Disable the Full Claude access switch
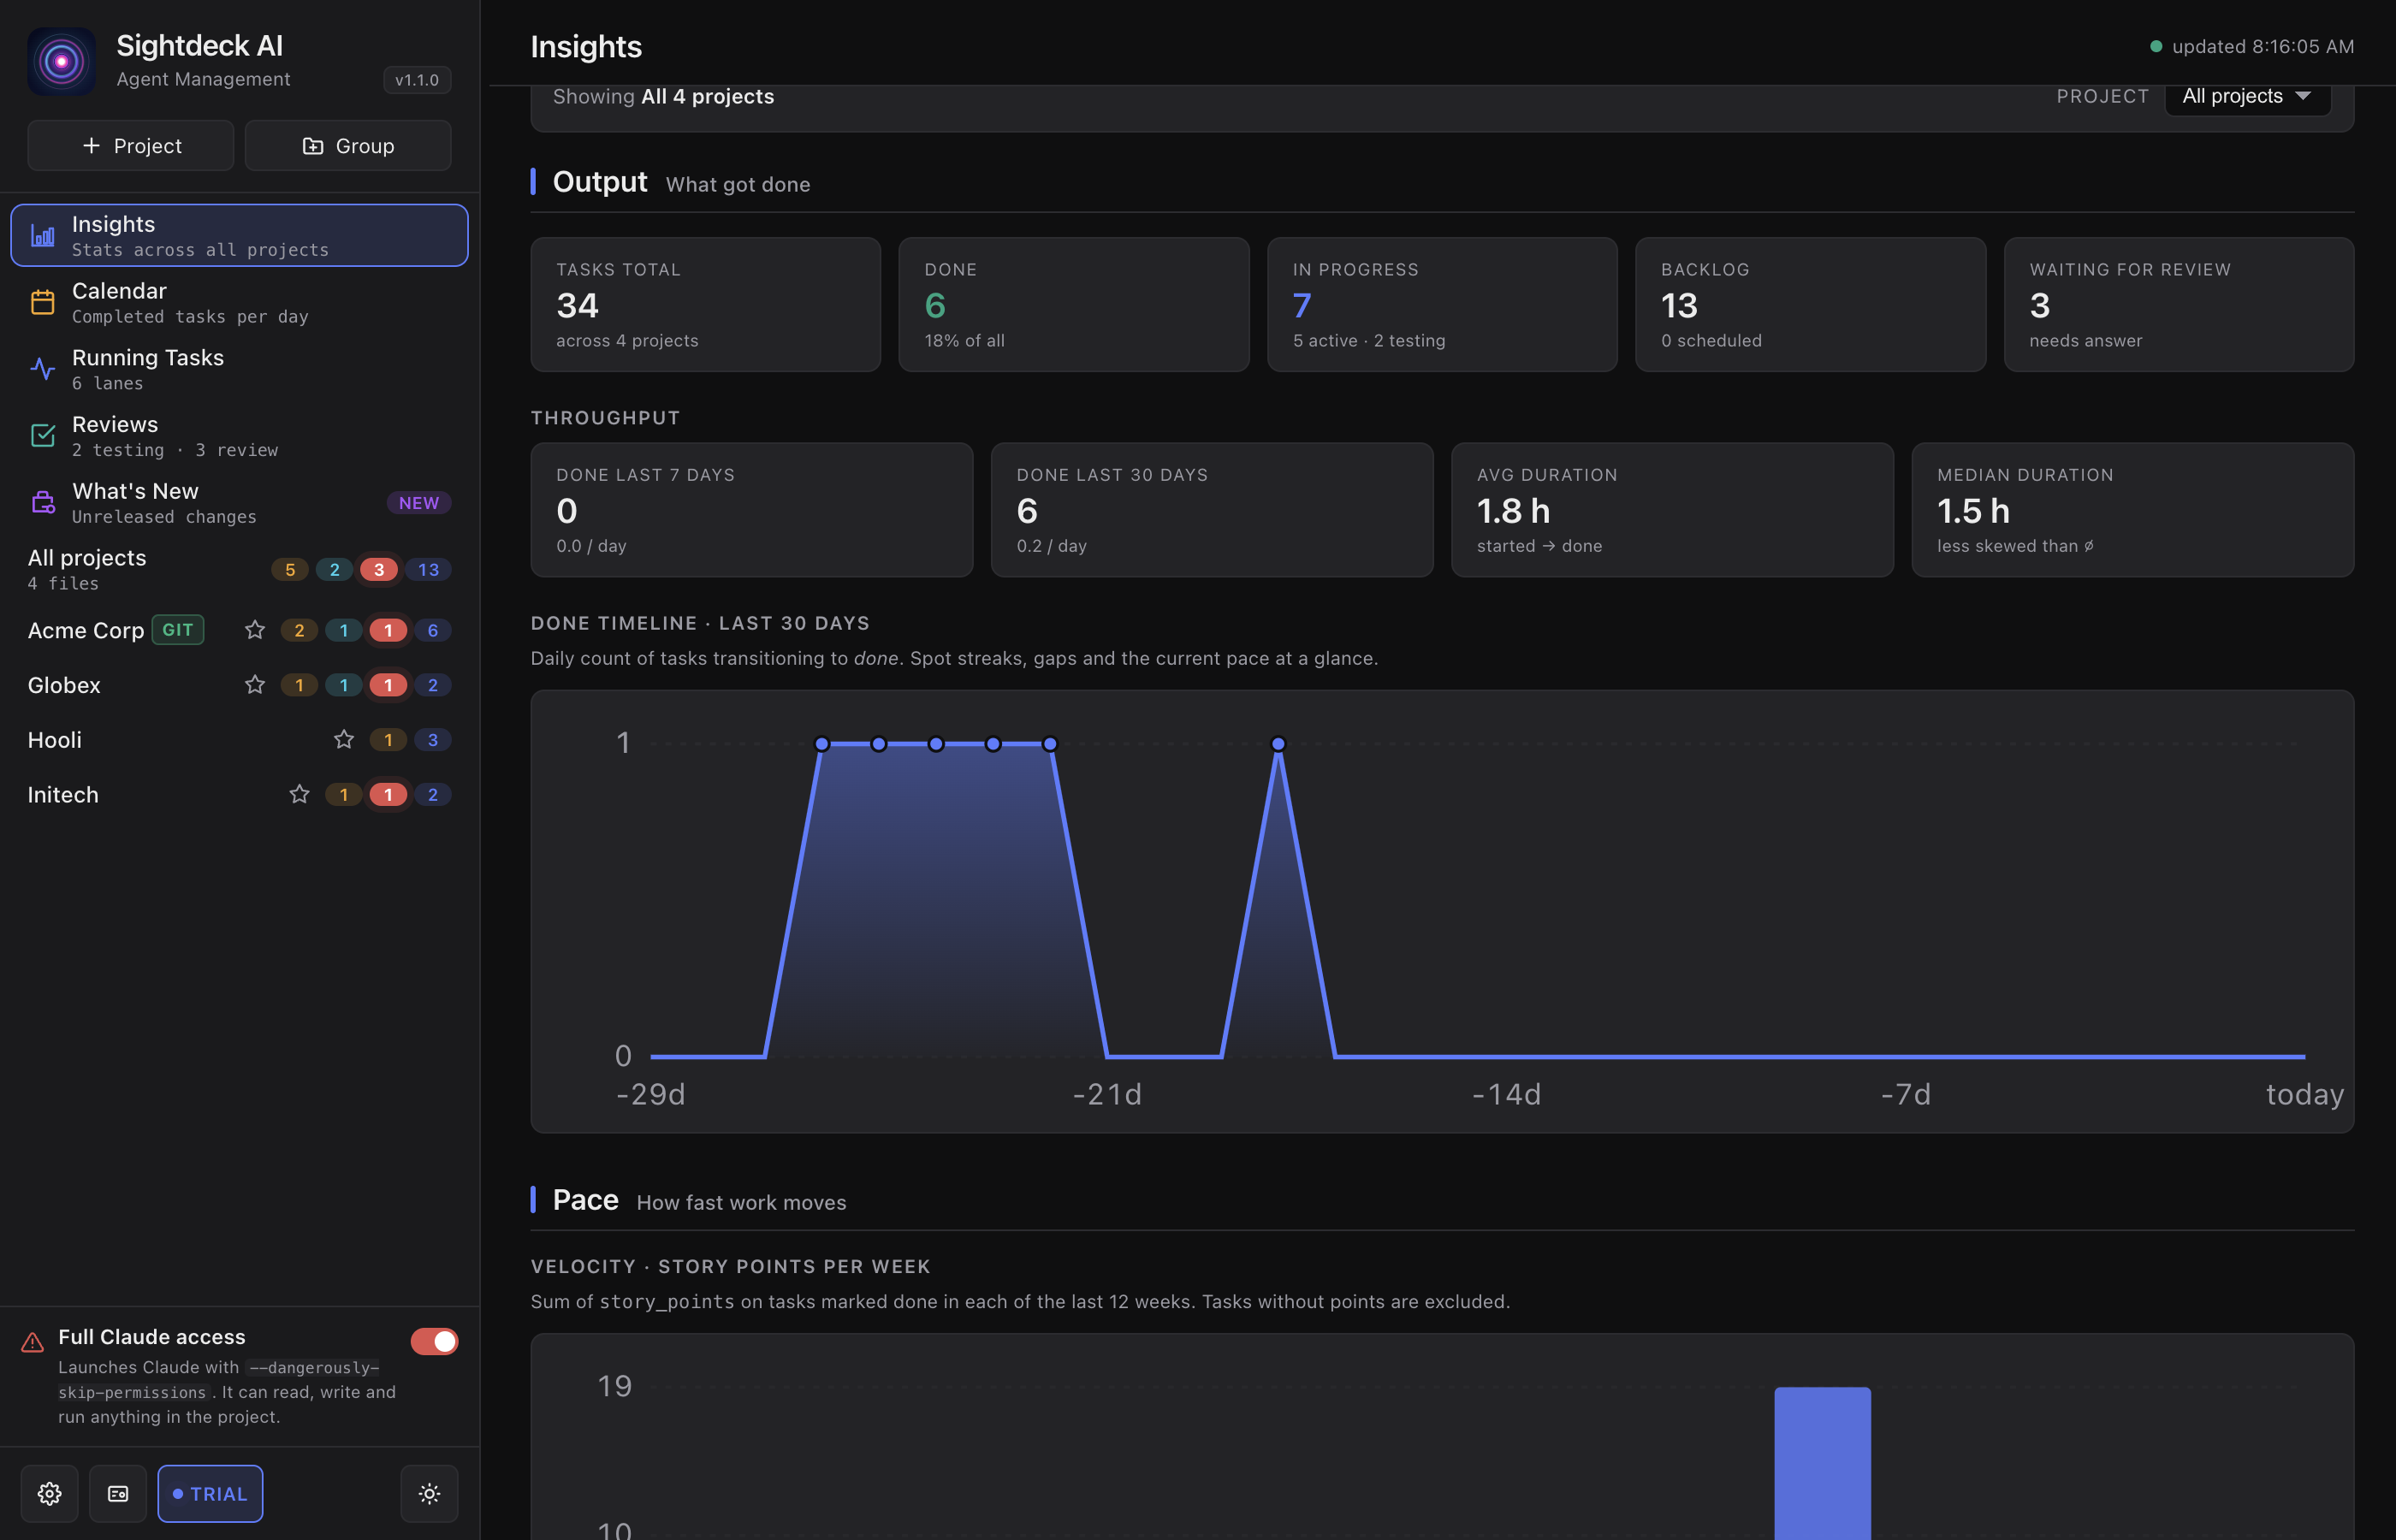Image resolution: width=2396 pixels, height=1540 pixels. click(x=434, y=1341)
